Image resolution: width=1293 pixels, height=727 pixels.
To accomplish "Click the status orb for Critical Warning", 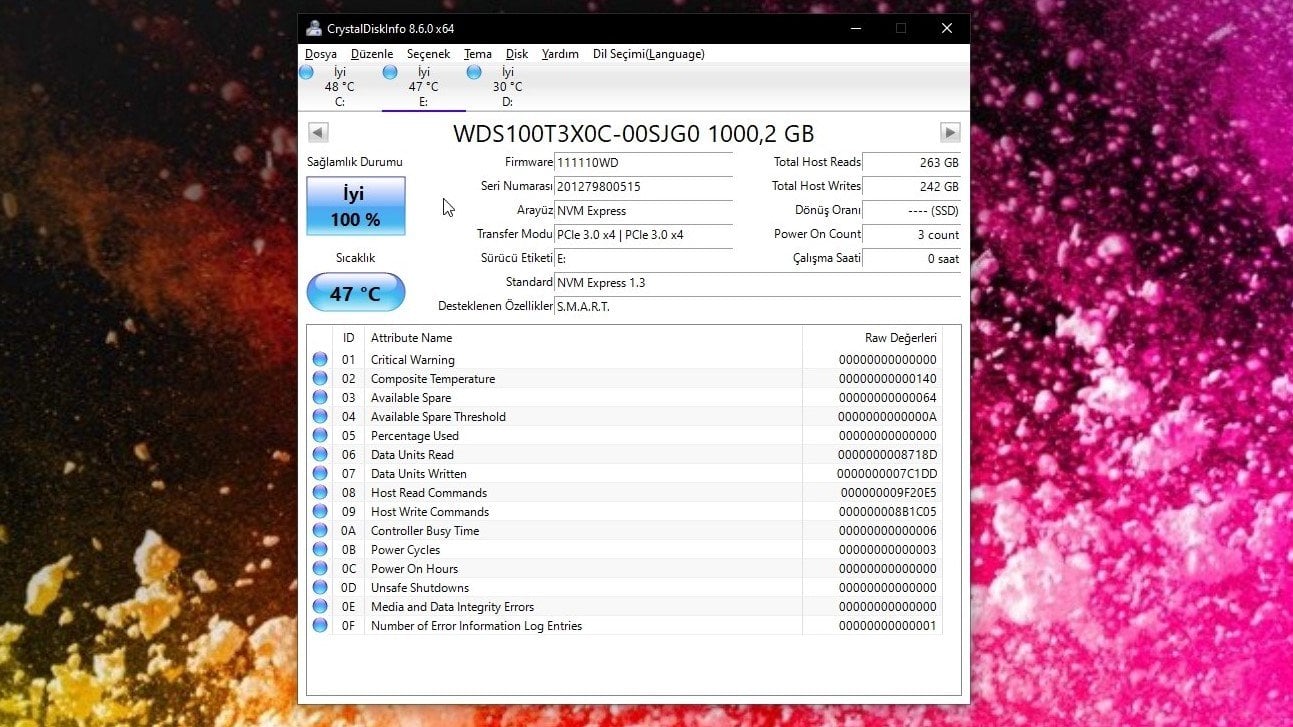I will 320,359.
